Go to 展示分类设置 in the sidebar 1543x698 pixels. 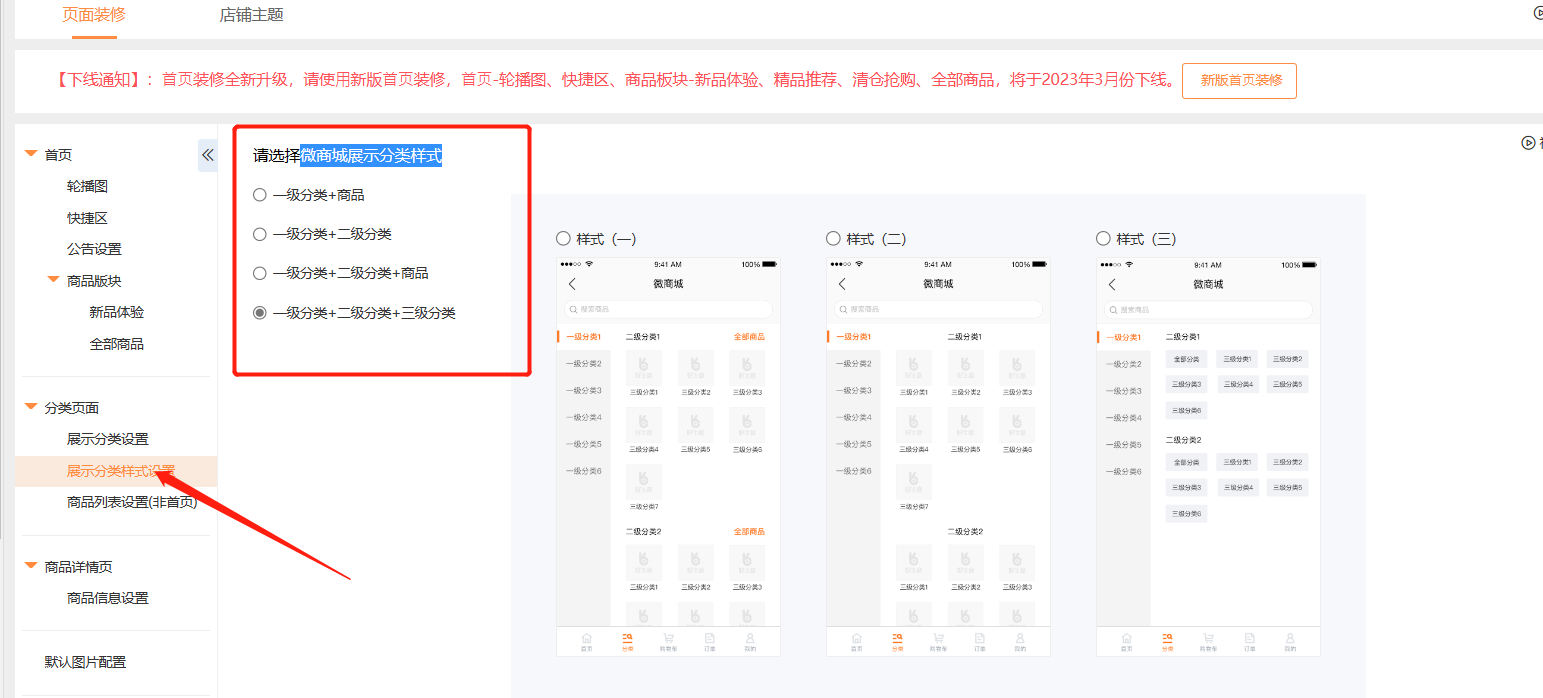tap(107, 439)
